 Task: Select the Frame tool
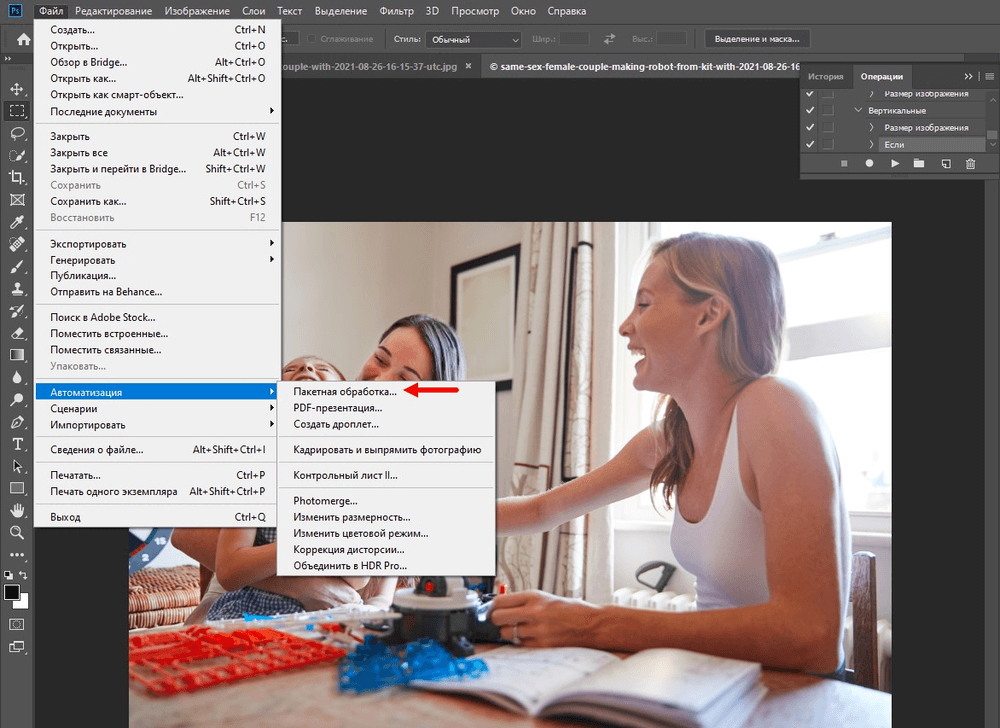[x=17, y=200]
